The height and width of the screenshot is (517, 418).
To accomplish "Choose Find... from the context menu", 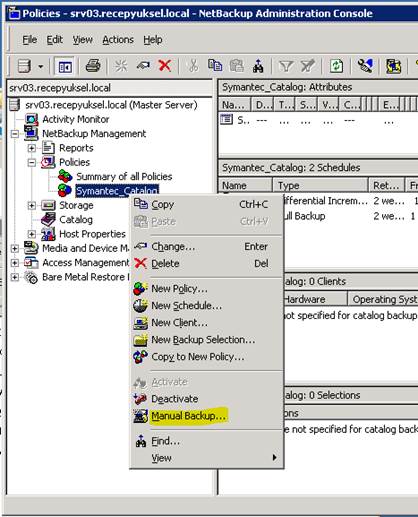I will tap(207, 441).
